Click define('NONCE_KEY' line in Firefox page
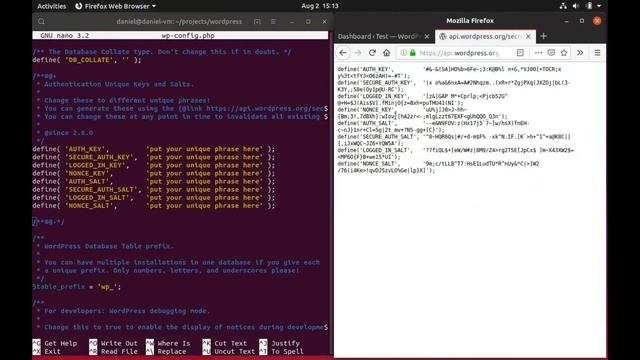The height and width of the screenshot is (360, 640). (402, 110)
